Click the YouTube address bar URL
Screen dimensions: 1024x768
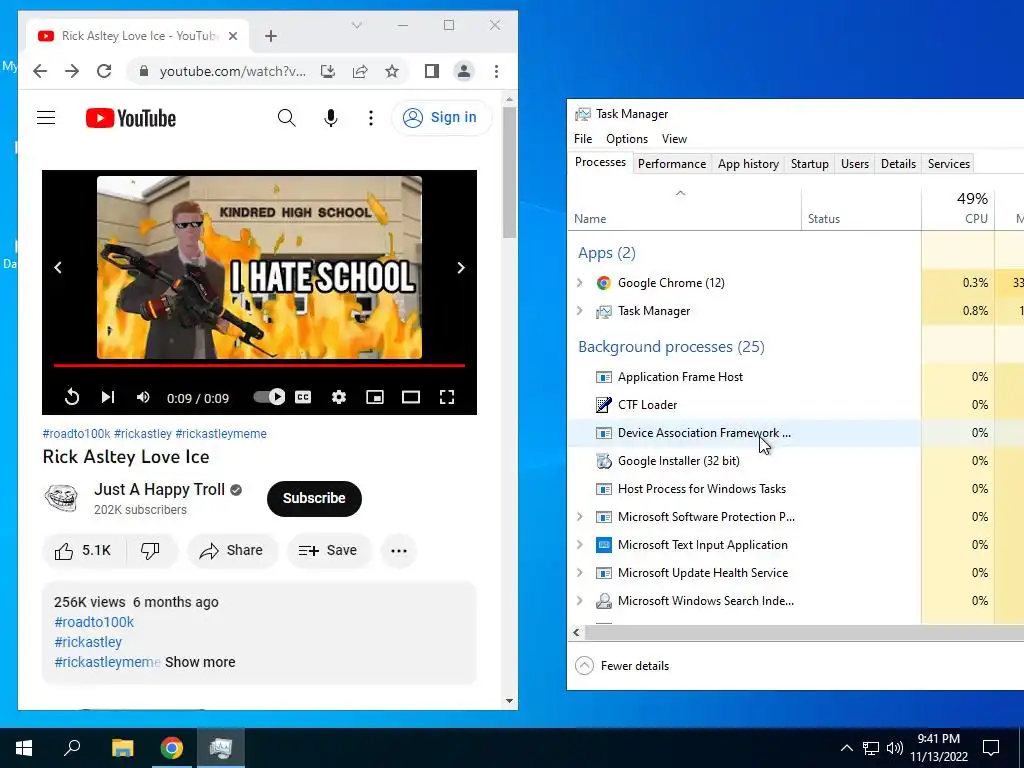tap(232, 71)
